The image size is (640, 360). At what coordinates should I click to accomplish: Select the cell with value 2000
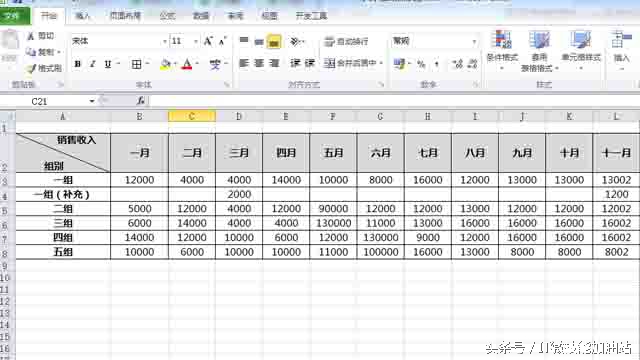coord(239,194)
